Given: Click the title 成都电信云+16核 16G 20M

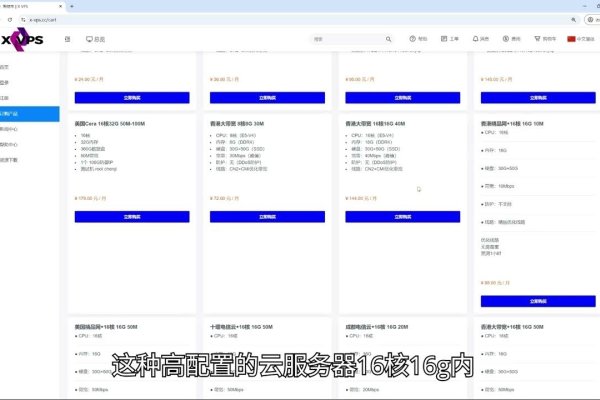Looking at the screenshot, I should (x=377, y=327).
